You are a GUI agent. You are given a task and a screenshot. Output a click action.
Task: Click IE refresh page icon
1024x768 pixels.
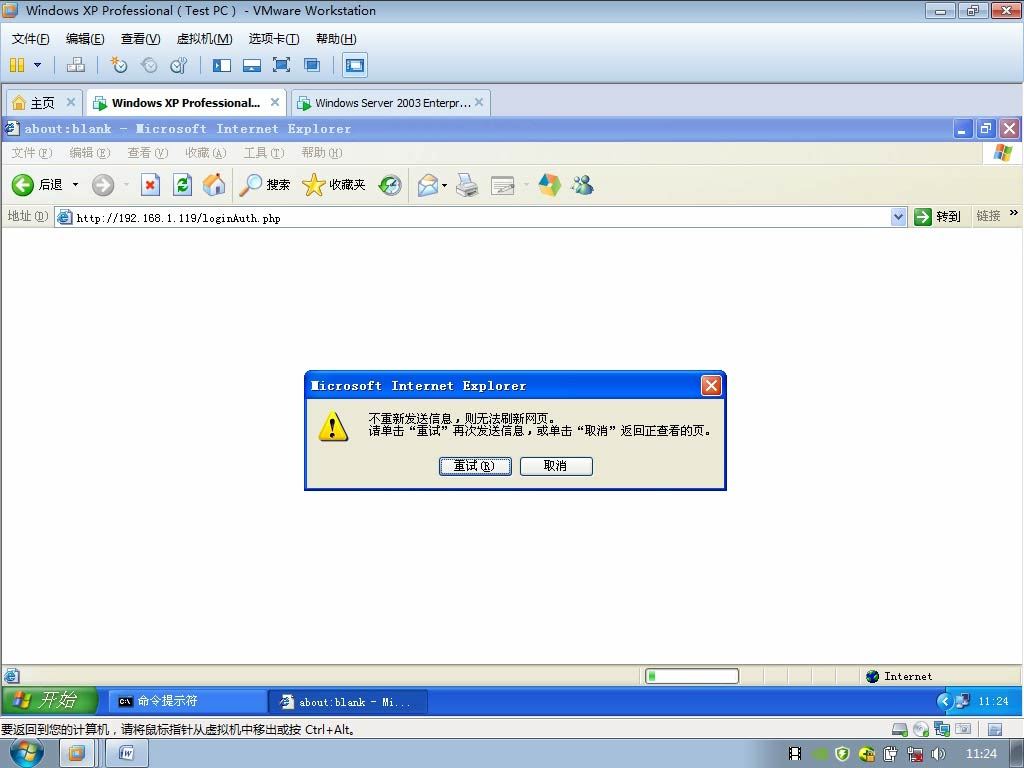pyautogui.click(x=182, y=185)
